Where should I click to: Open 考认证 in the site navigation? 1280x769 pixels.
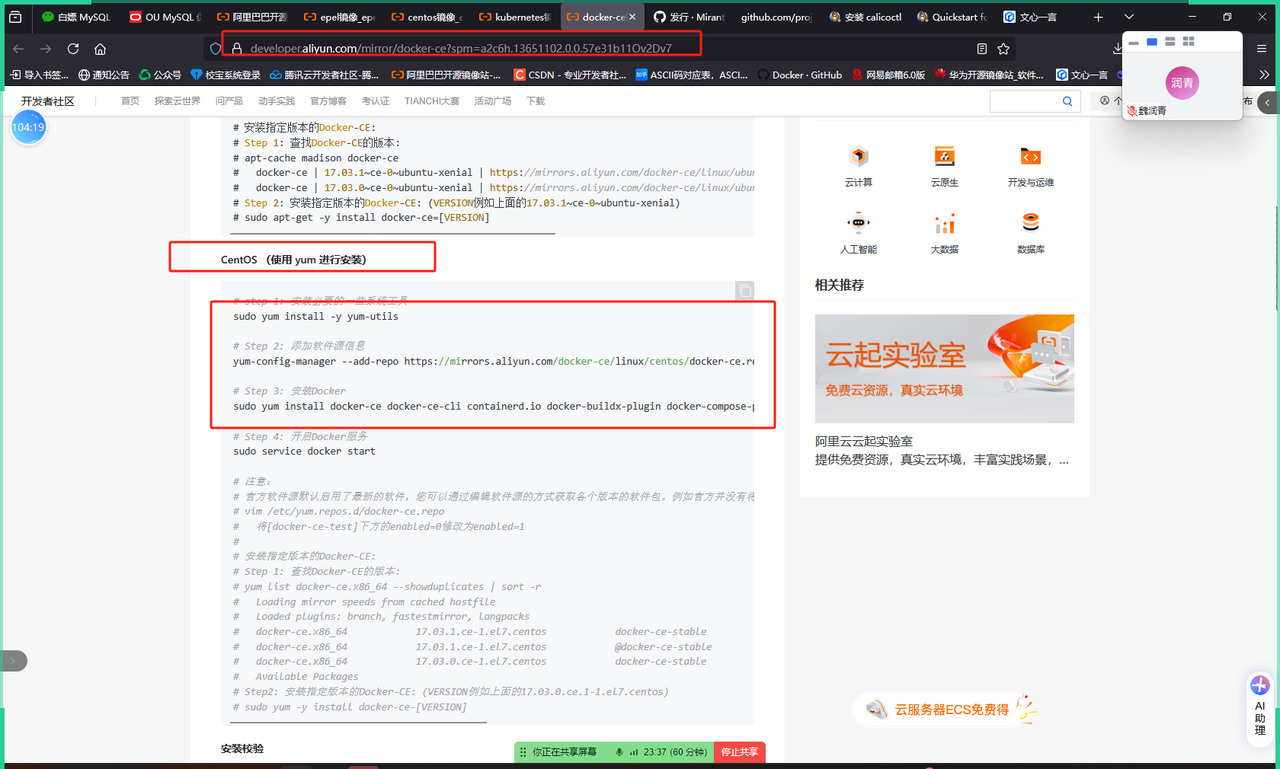tap(376, 101)
